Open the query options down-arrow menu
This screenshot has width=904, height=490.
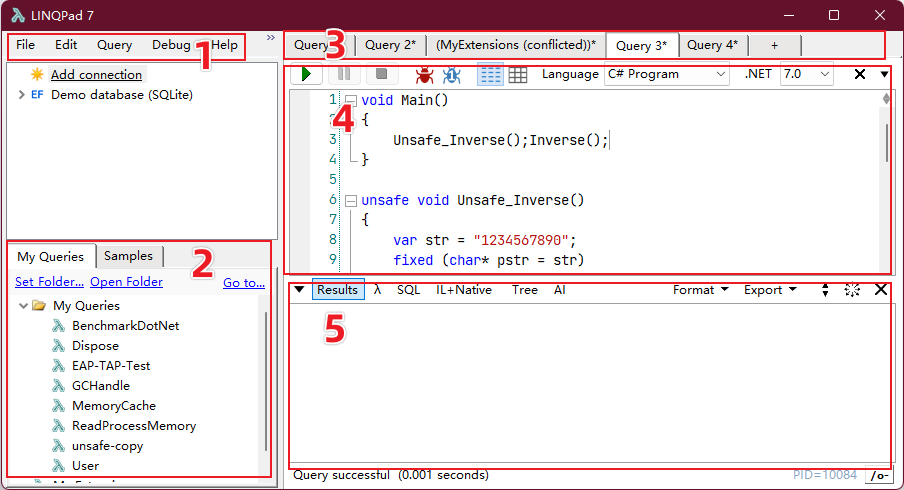884,74
